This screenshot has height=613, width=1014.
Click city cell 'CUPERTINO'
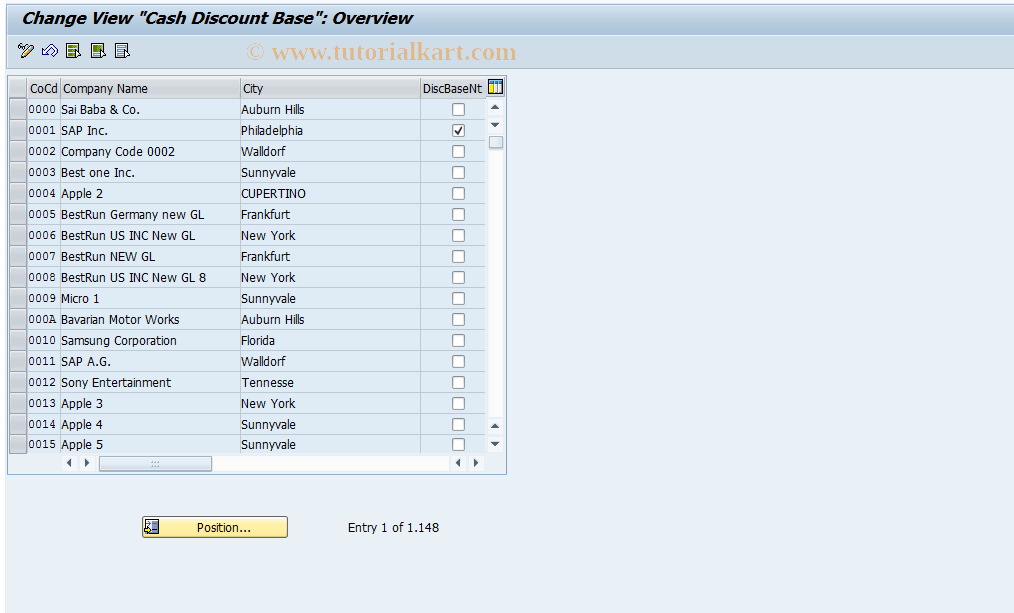click(x=330, y=193)
